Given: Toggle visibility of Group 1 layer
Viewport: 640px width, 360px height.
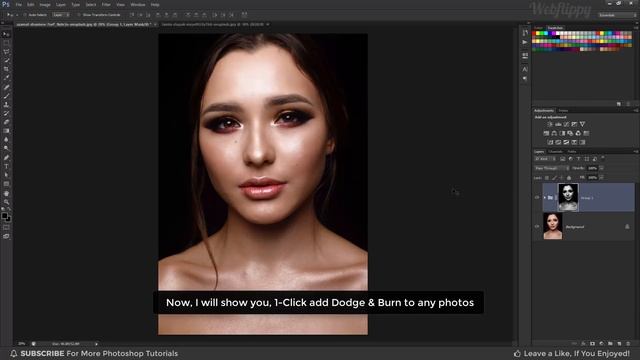Looking at the screenshot, I should 537,198.
